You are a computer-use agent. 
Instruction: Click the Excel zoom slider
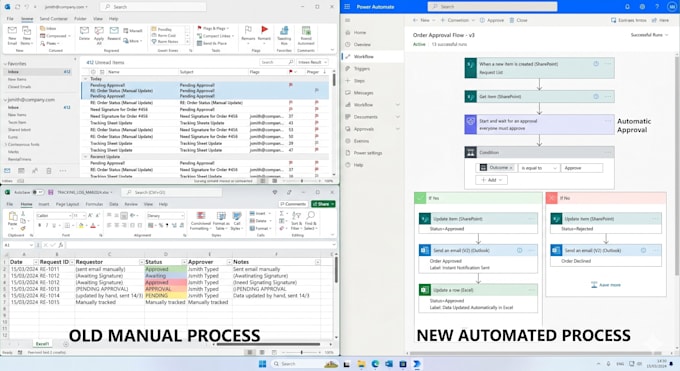click(301, 352)
